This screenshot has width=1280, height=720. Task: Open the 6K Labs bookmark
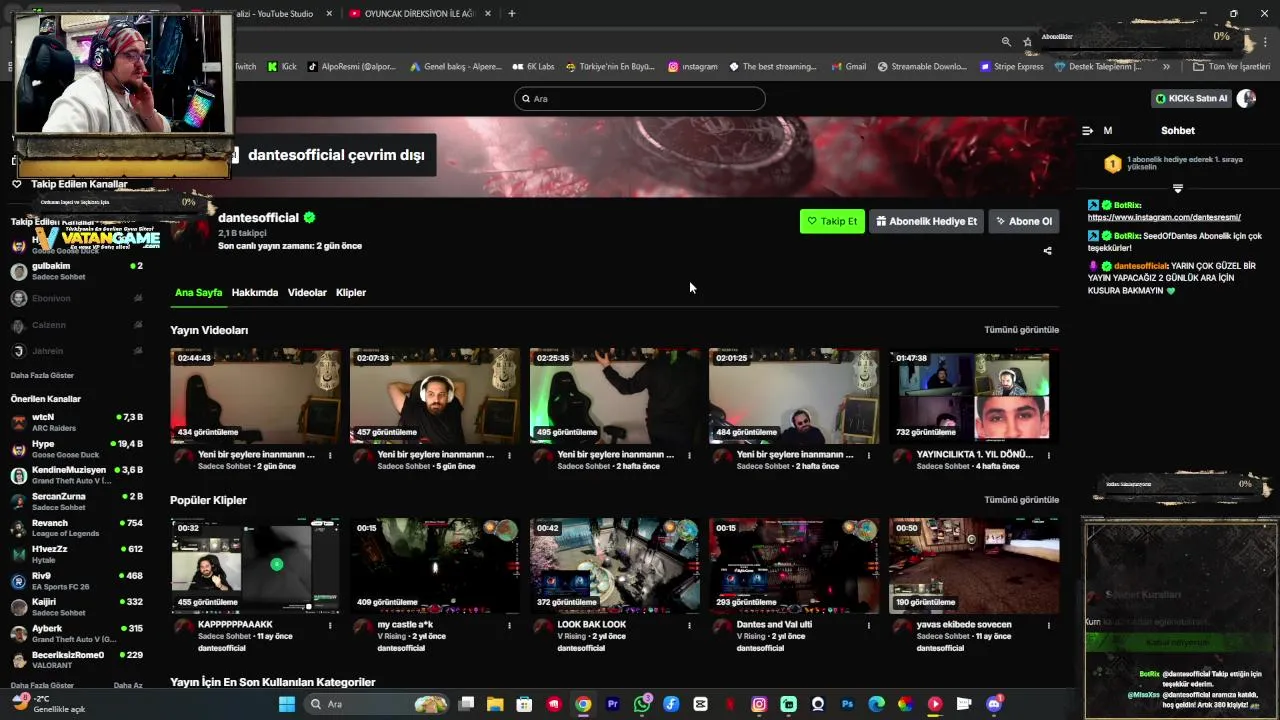click(533, 67)
